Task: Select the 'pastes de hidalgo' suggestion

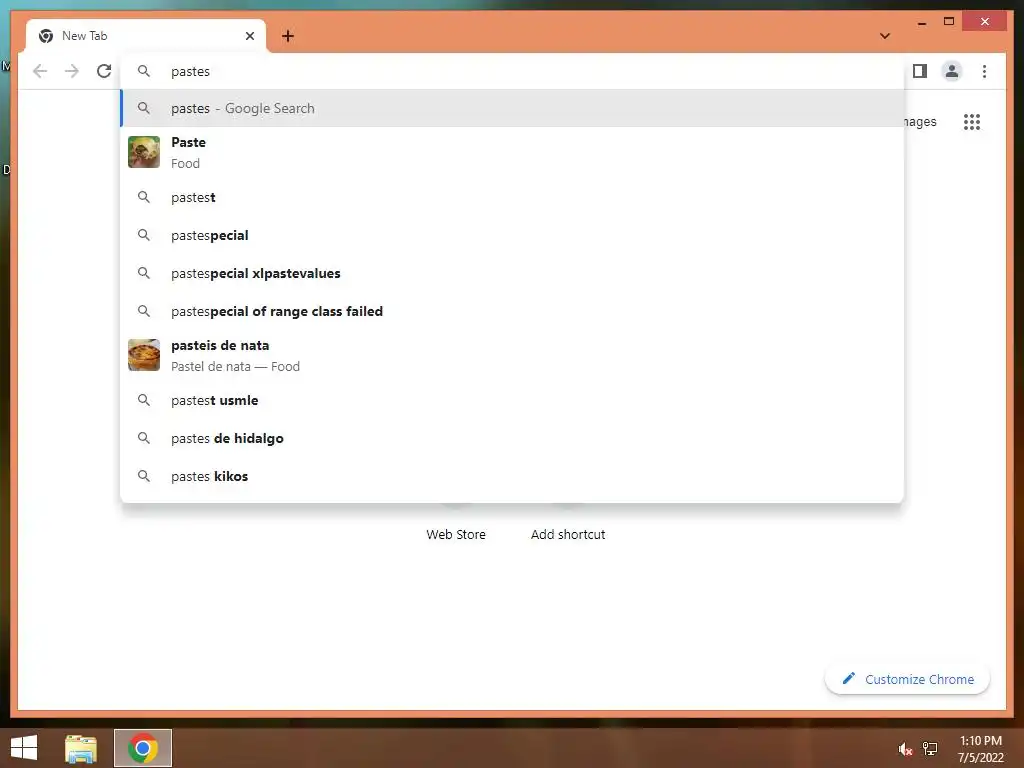Action: [x=513, y=438]
